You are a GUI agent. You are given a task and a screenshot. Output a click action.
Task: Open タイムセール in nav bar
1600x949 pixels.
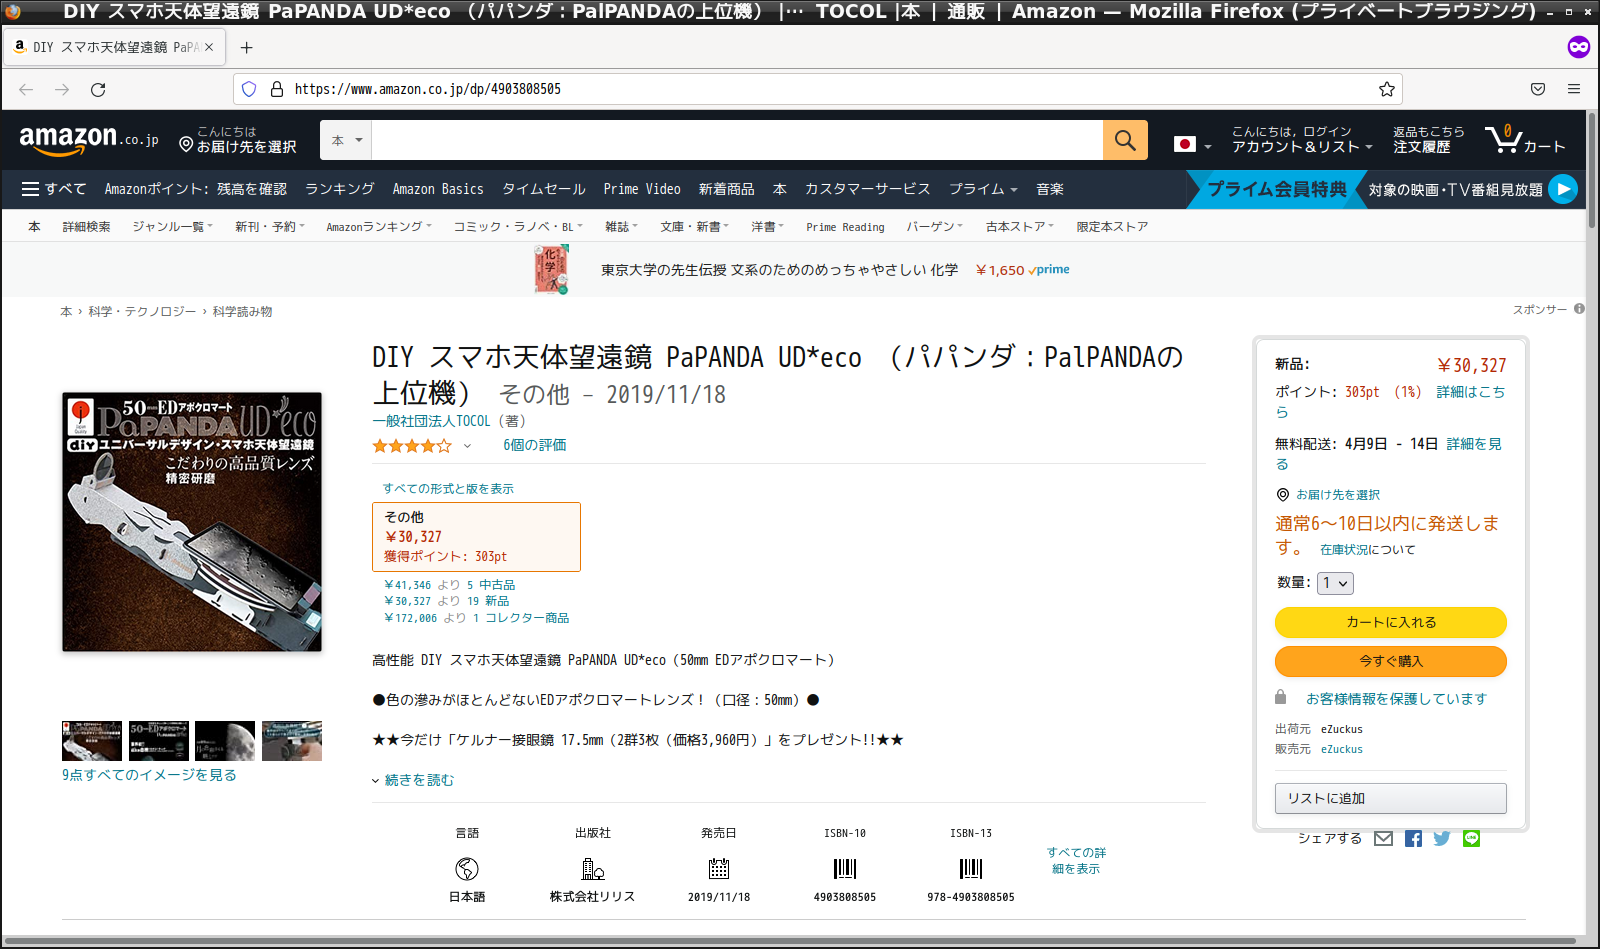(544, 189)
